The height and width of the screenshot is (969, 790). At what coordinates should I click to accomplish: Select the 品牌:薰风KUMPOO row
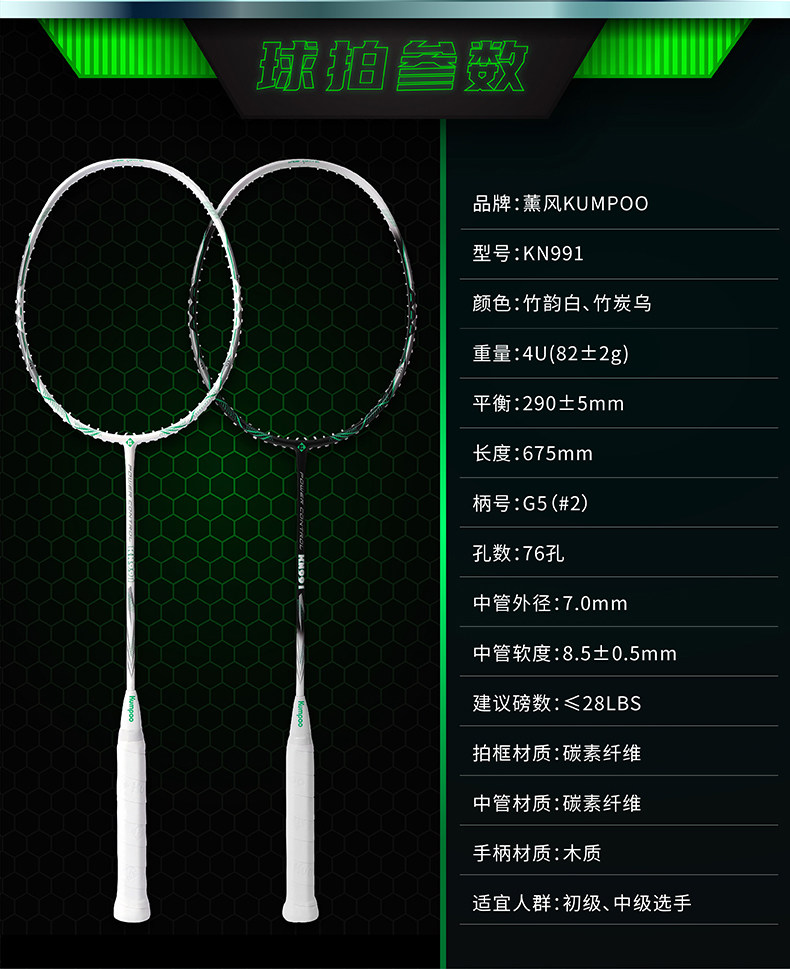619,203
